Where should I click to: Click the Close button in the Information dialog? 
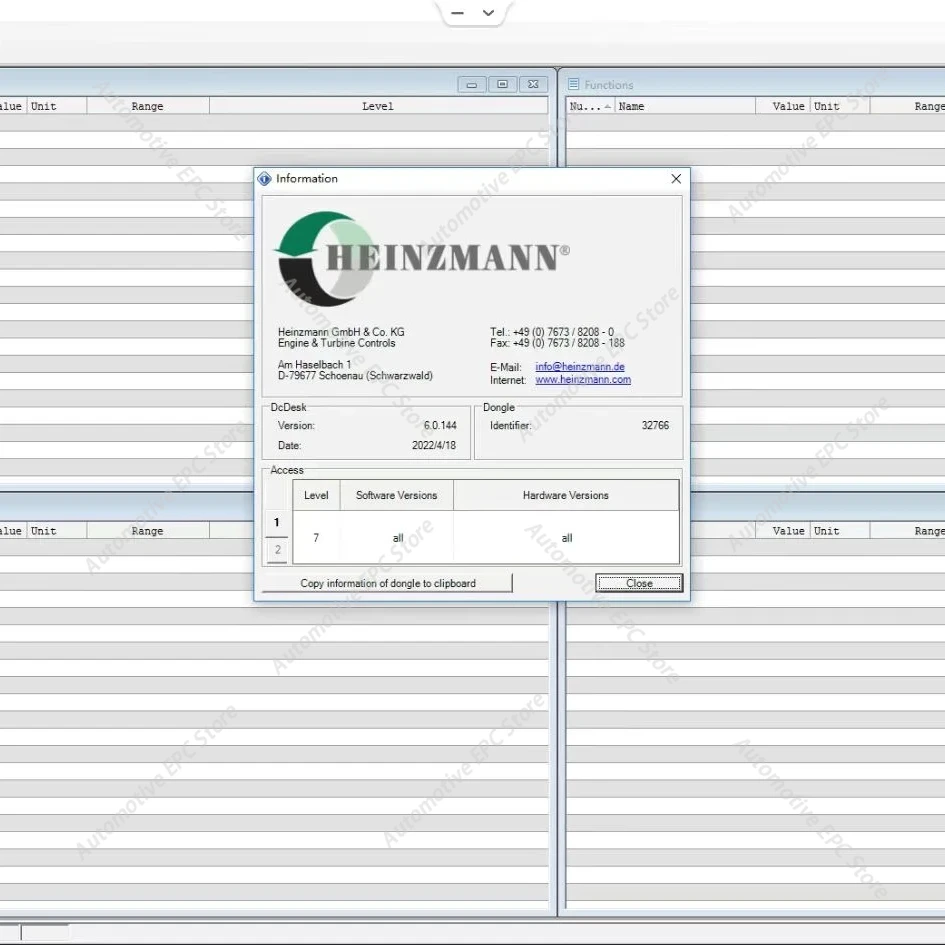point(639,583)
